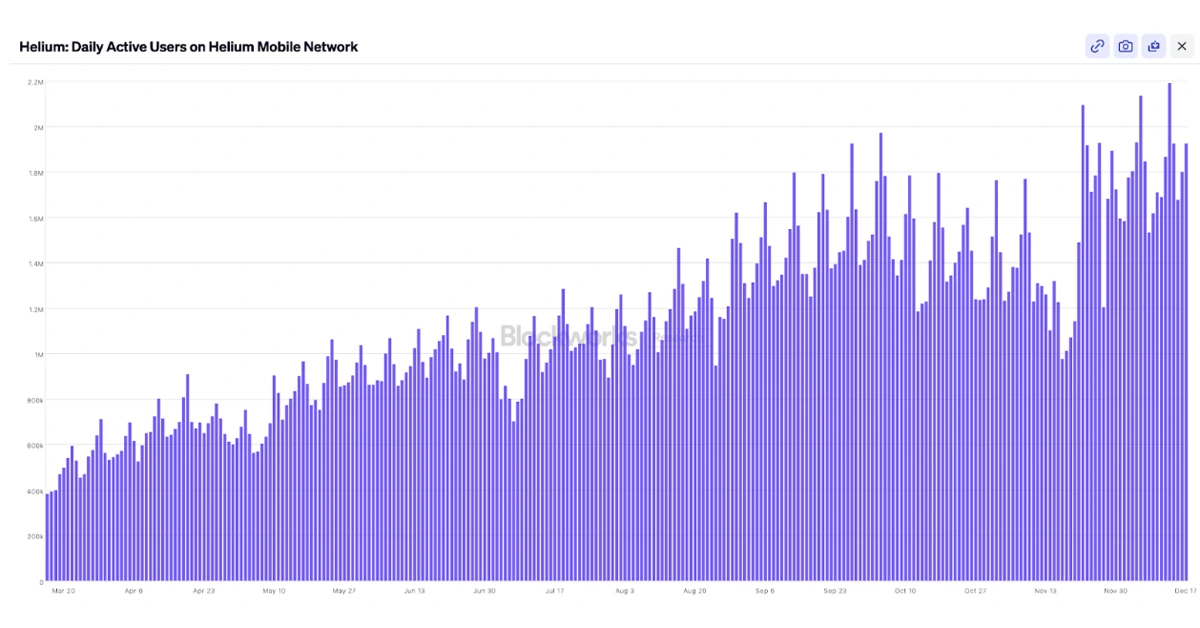Click the May 10 x-axis label
Screen dimensions: 1200x628
(274, 591)
